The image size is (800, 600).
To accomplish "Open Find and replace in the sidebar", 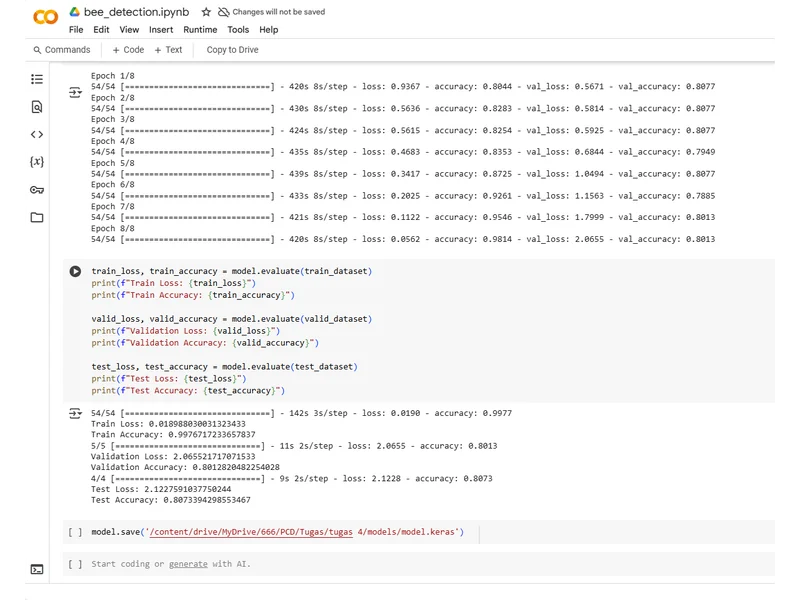I will pos(37,107).
